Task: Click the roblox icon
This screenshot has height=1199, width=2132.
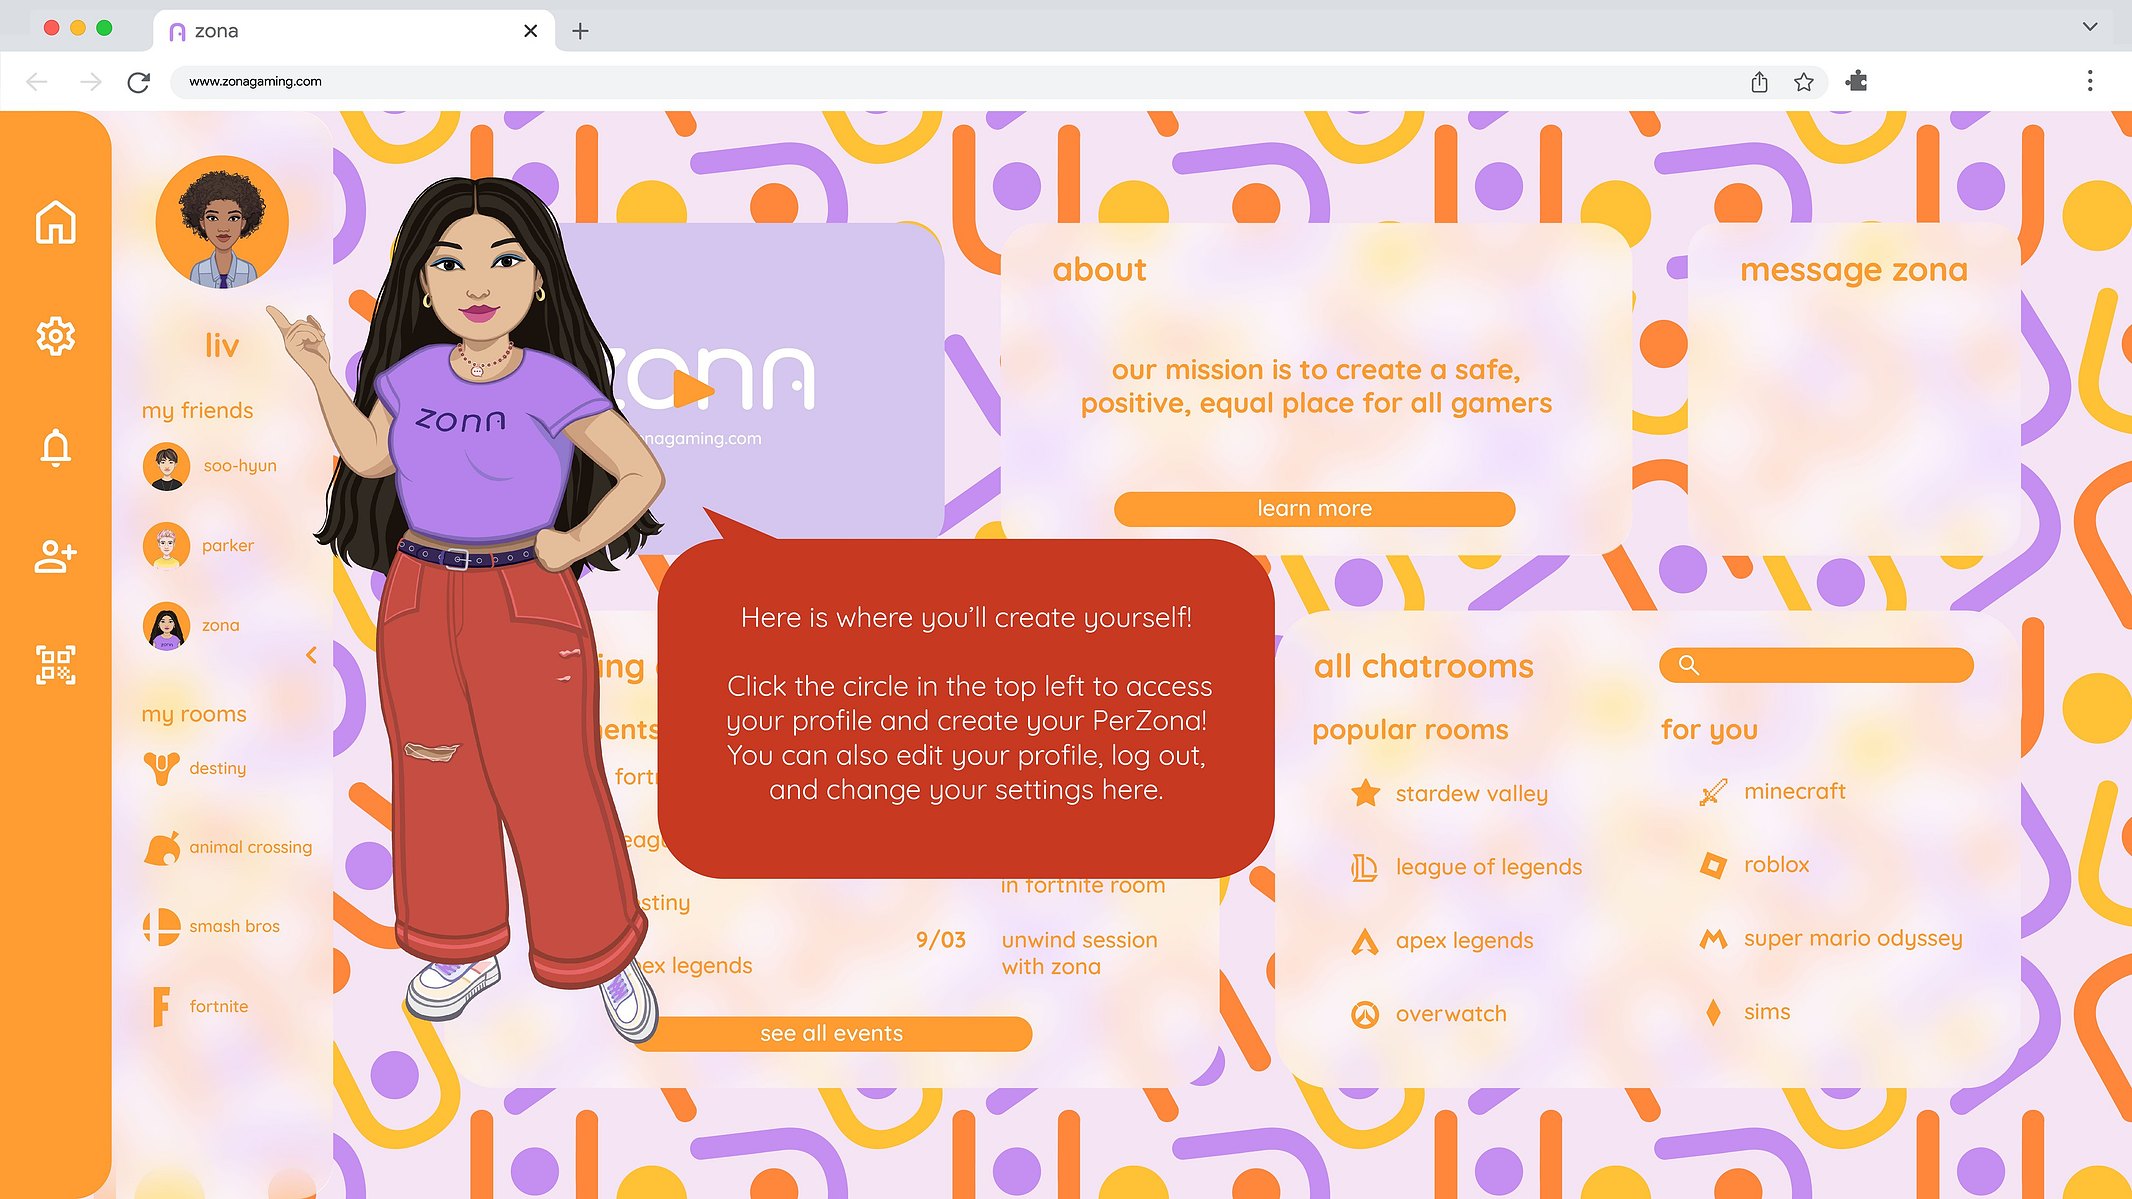Action: pyautogui.click(x=1713, y=865)
